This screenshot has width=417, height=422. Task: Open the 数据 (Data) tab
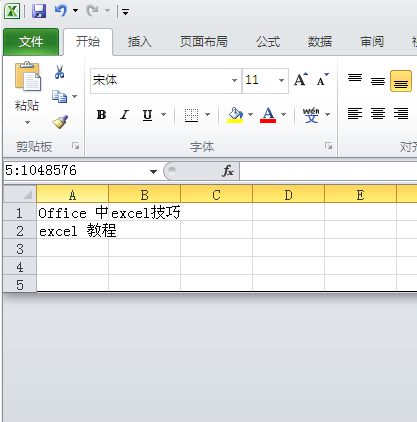[320, 42]
